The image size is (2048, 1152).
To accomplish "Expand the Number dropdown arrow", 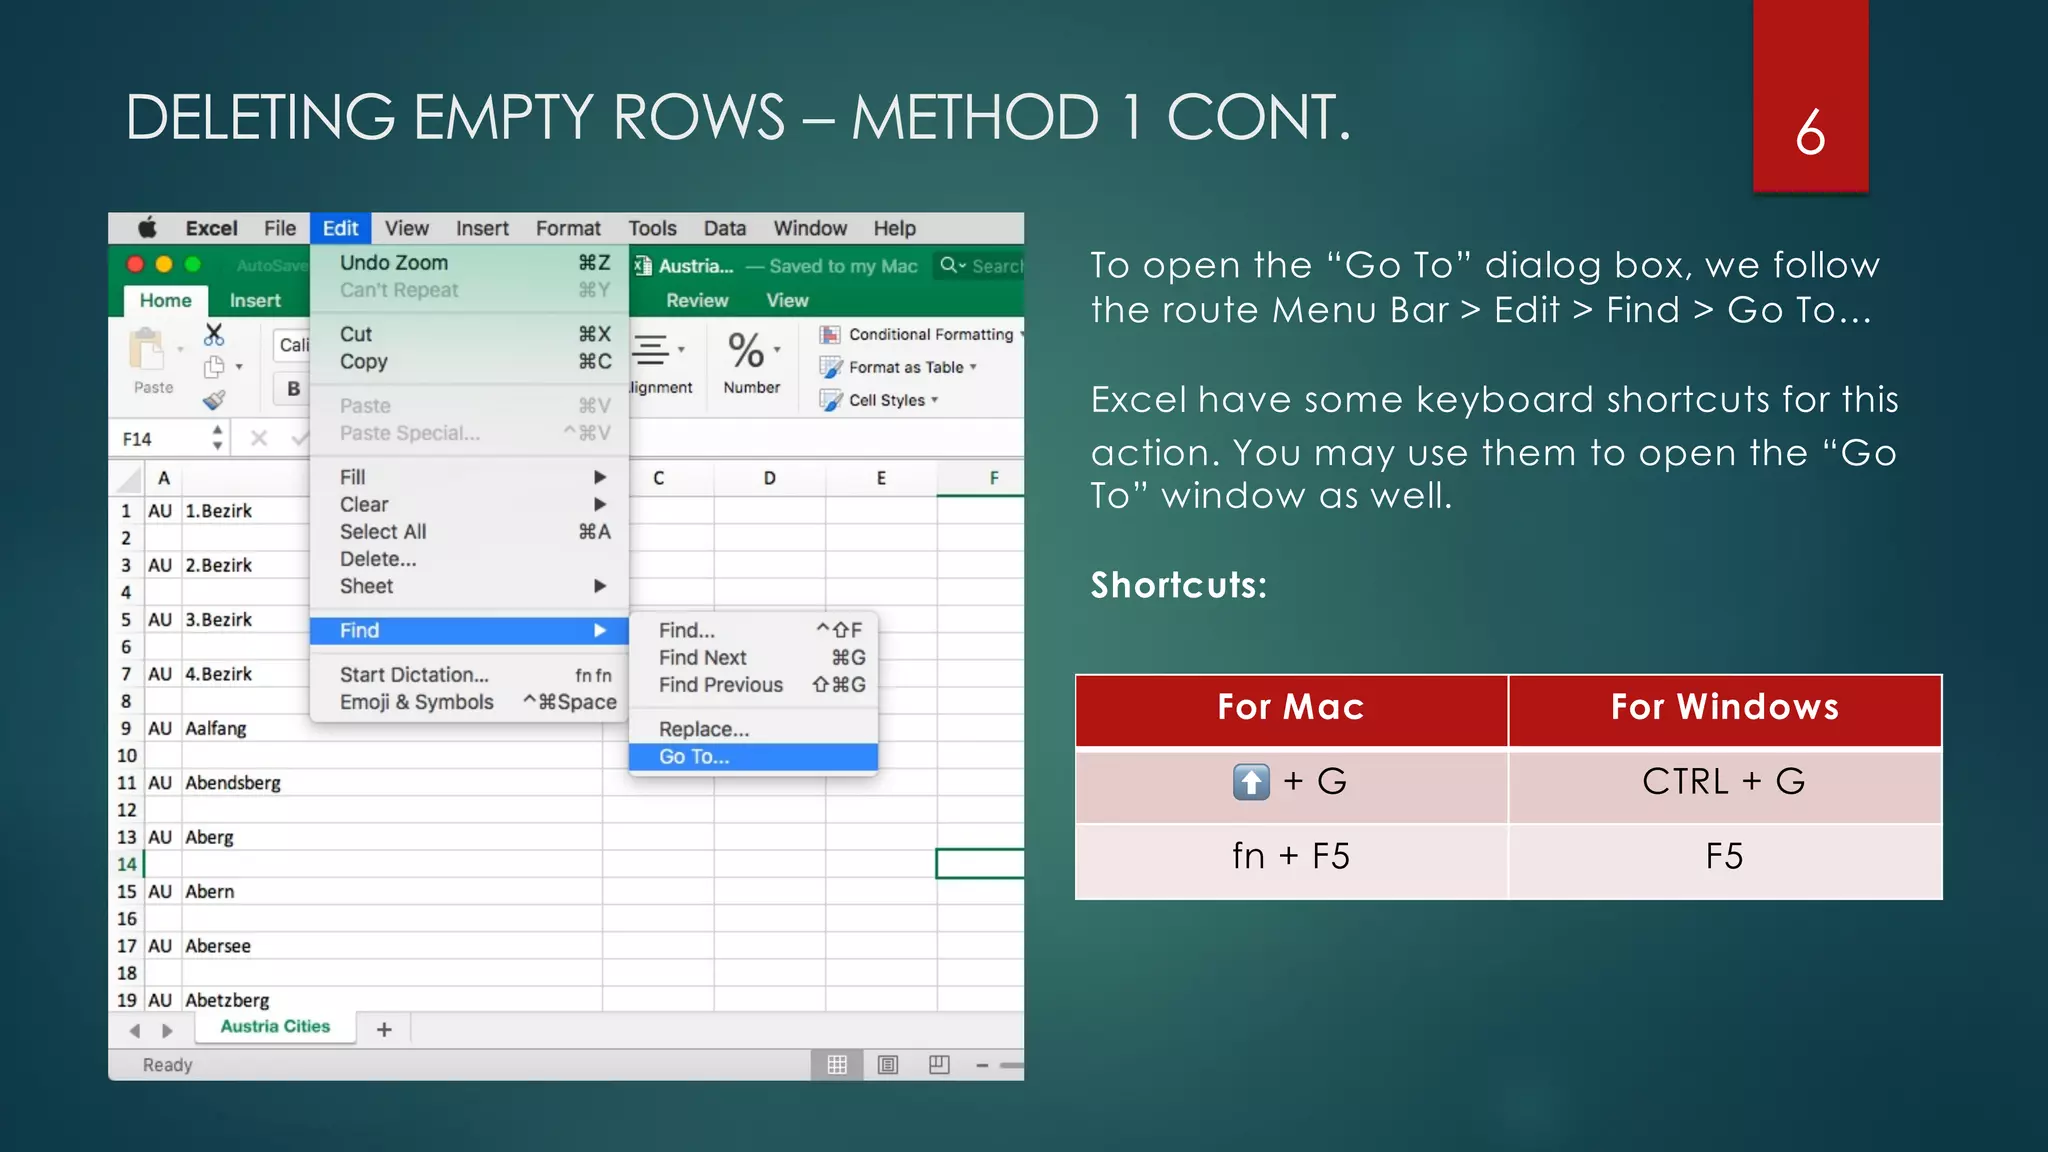I will pyautogui.click(x=777, y=350).
